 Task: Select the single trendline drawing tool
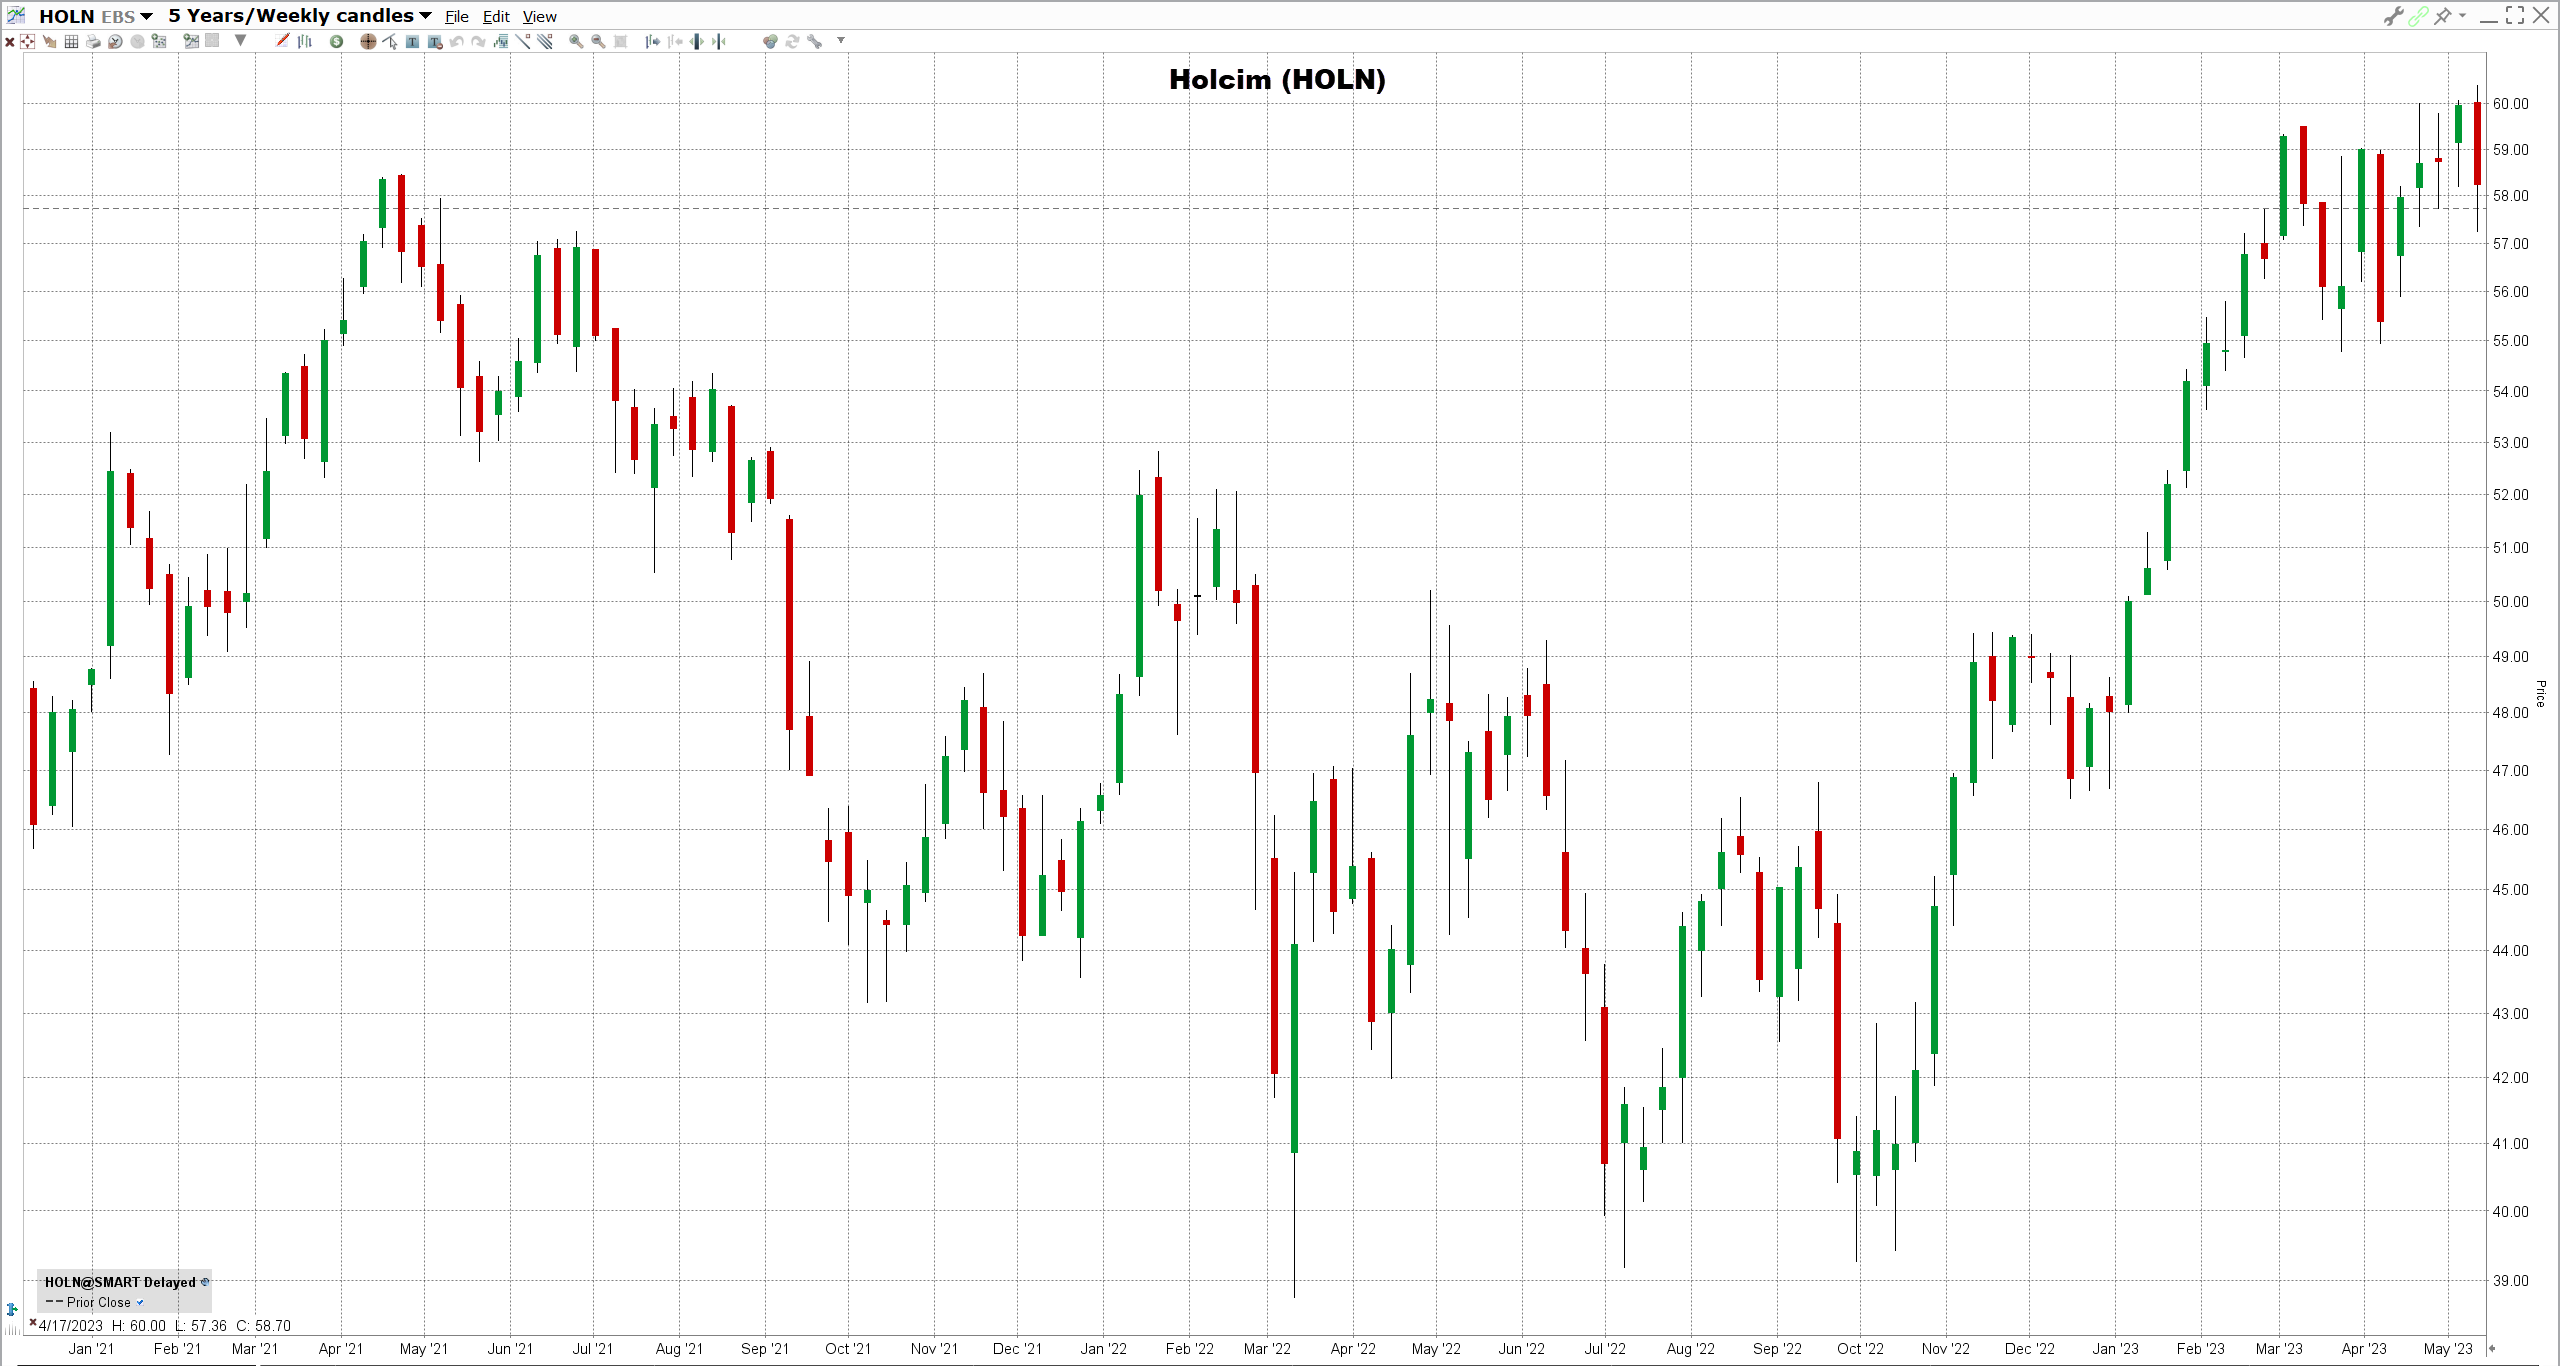(x=523, y=42)
